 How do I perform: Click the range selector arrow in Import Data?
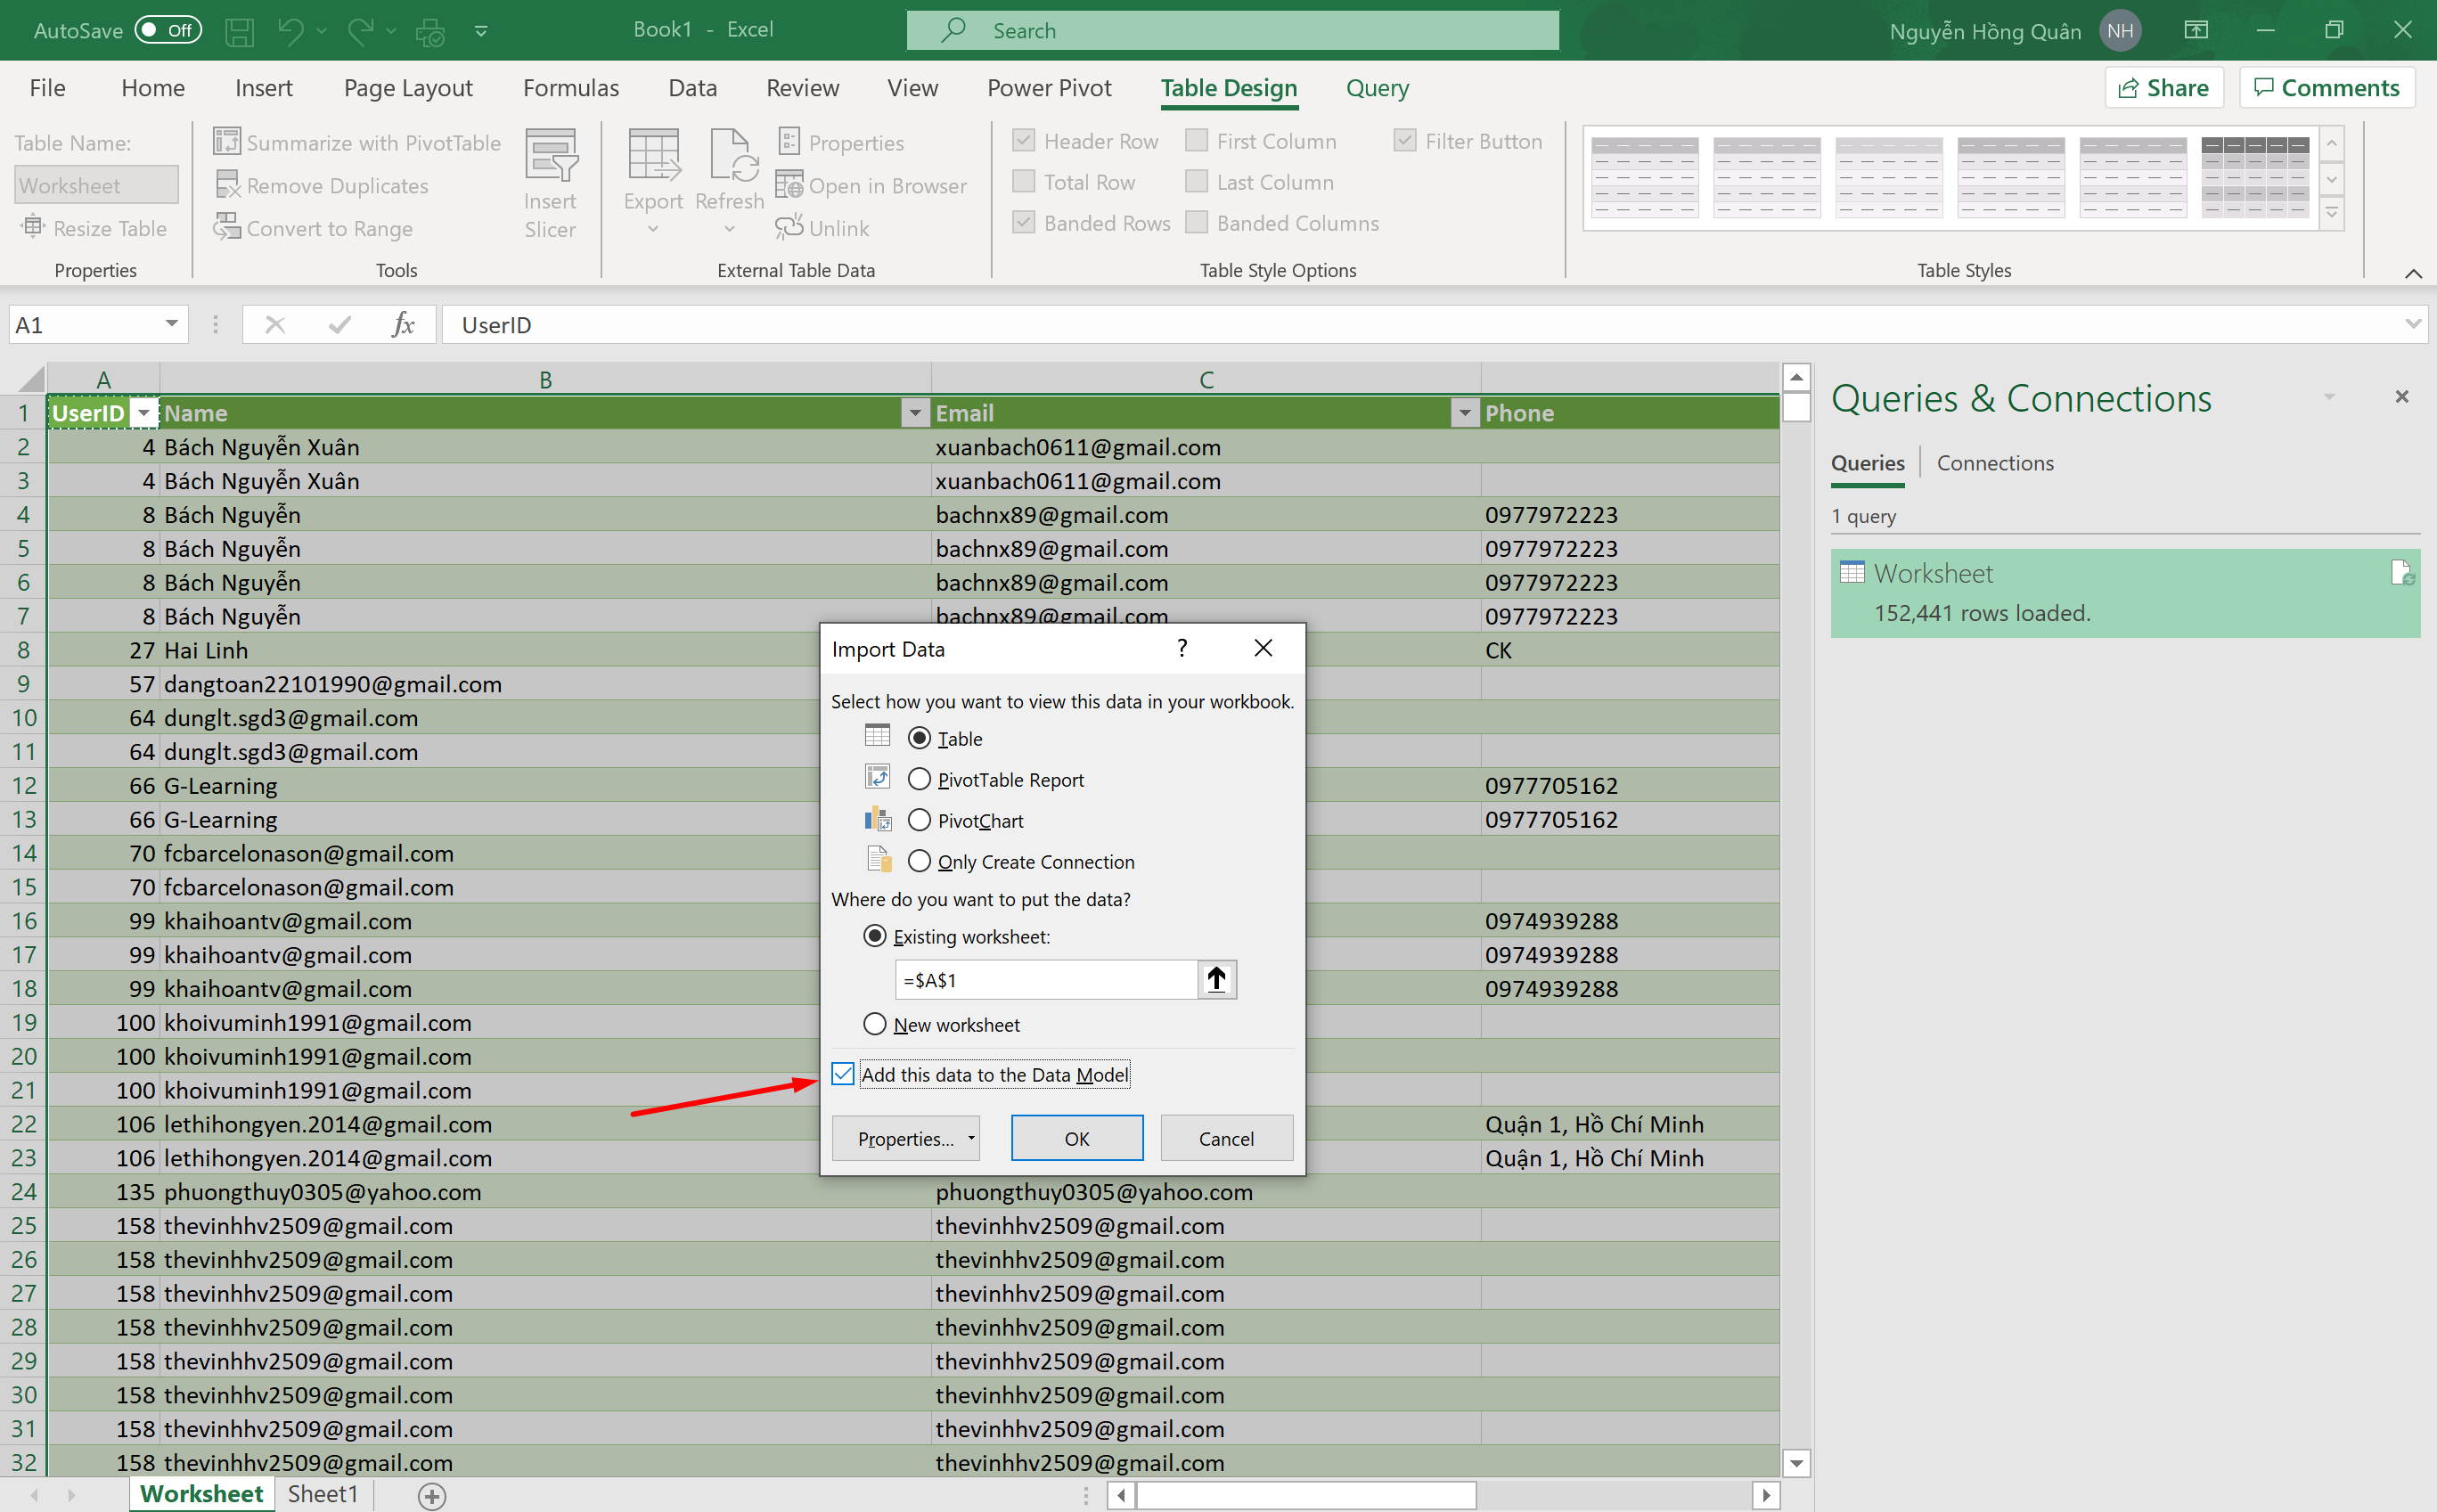click(x=1216, y=979)
